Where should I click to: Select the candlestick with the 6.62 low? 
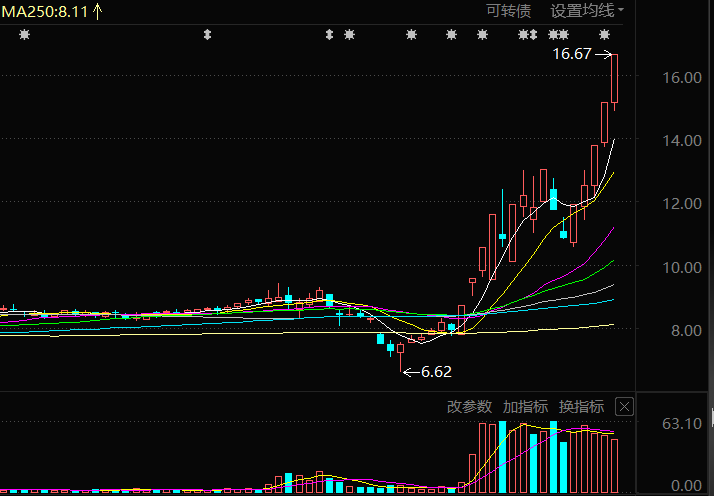(400, 357)
